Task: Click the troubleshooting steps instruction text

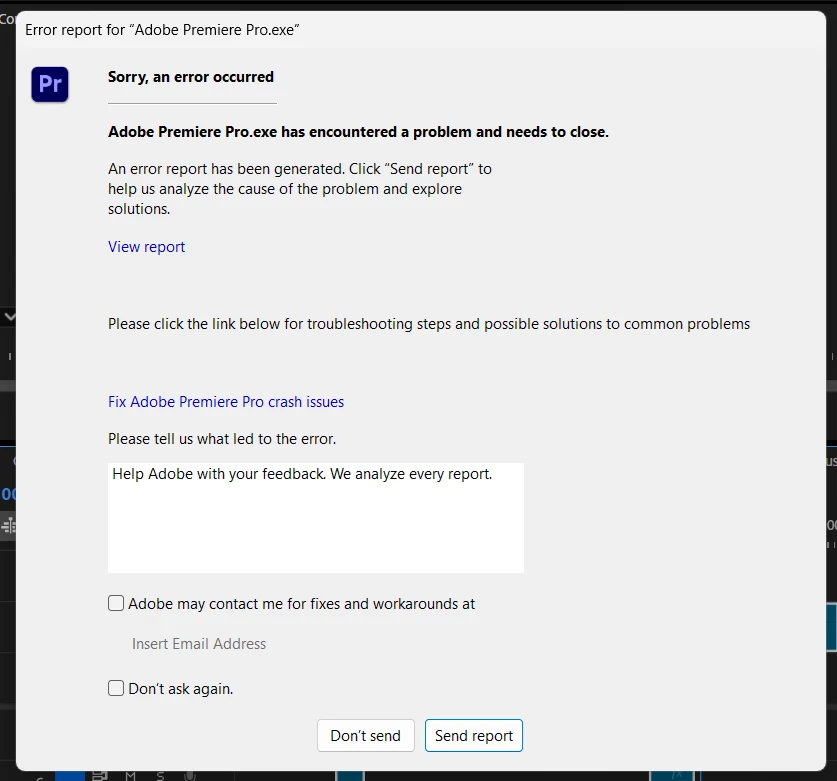Action: point(429,324)
